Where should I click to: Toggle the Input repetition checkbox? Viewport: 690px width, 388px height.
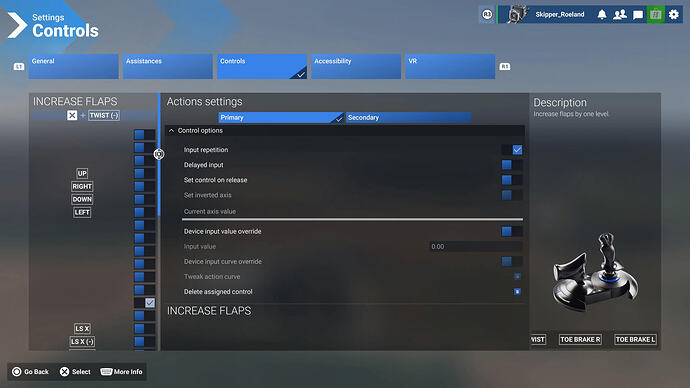pyautogui.click(x=512, y=150)
